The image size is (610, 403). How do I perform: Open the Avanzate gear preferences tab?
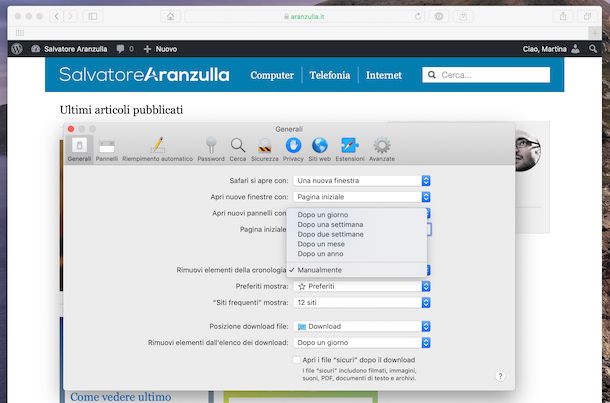(x=382, y=150)
